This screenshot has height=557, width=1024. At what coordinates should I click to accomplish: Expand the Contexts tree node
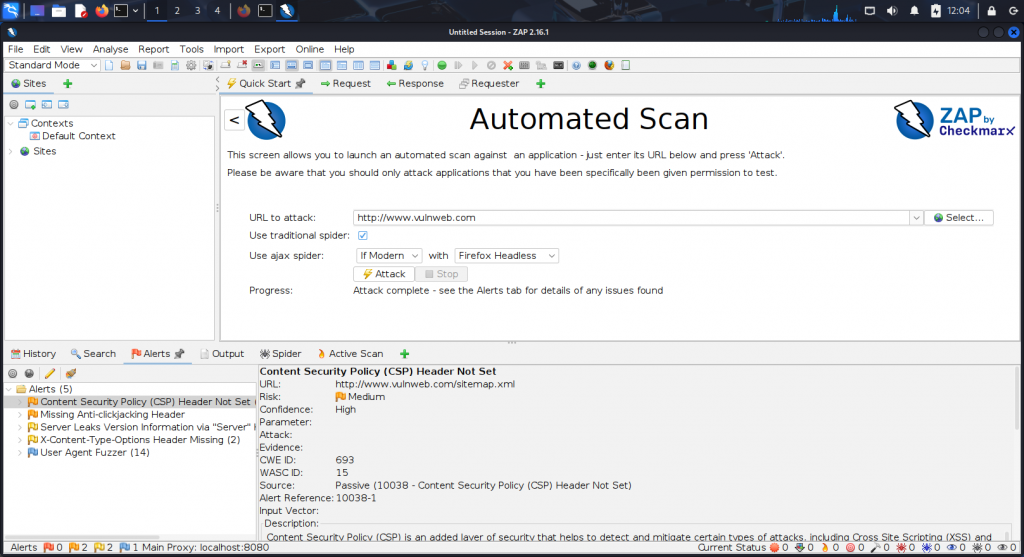(x=10, y=123)
